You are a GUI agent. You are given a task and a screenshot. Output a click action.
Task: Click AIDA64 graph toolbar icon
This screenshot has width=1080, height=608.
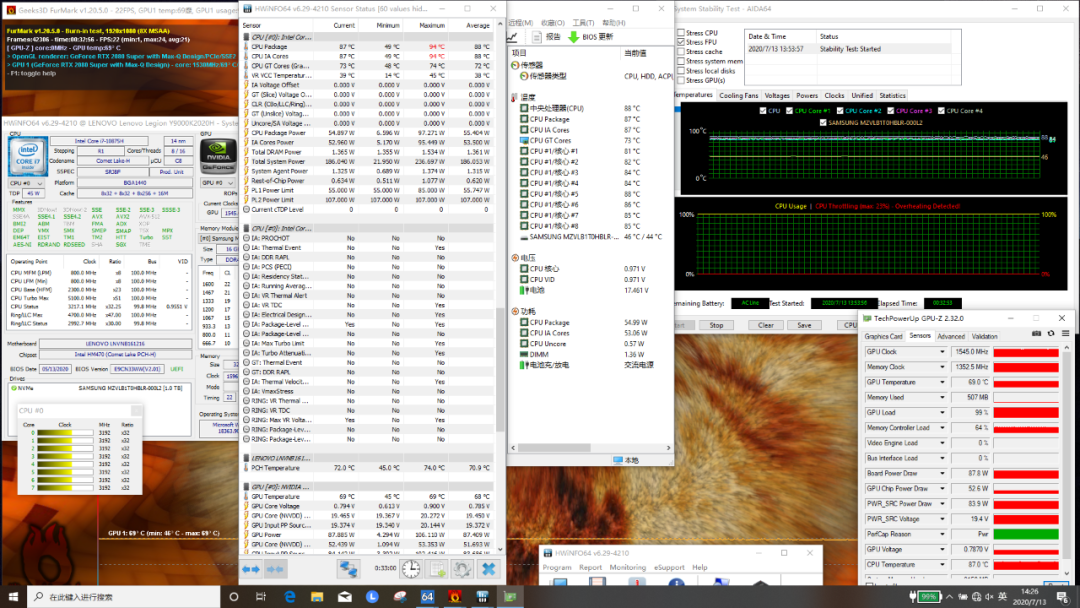point(512,36)
